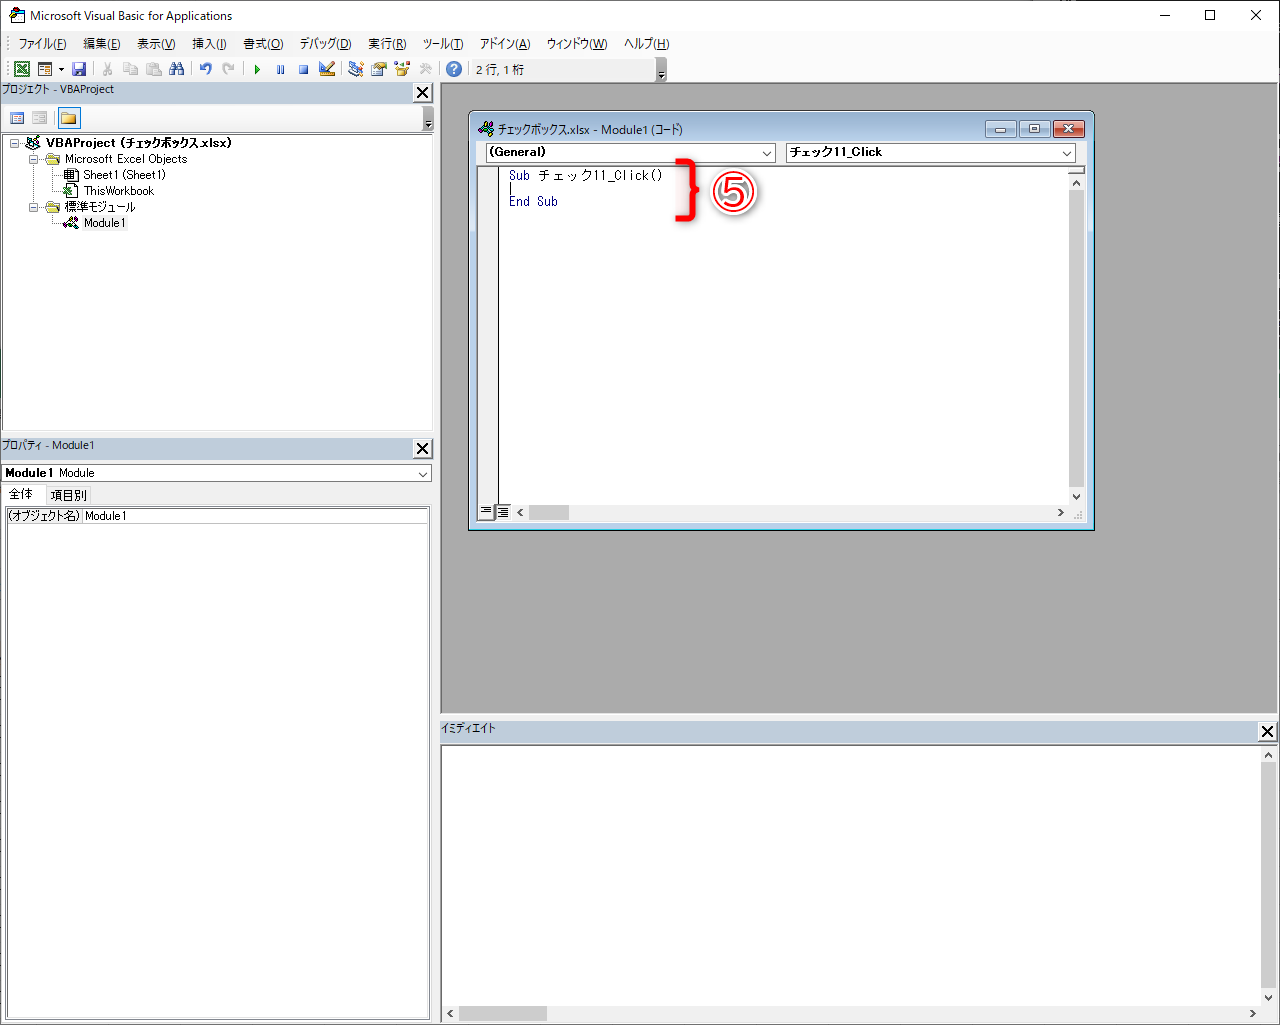Click the Break pause icon
Screen dimensions: 1280x1025
tap(280, 69)
